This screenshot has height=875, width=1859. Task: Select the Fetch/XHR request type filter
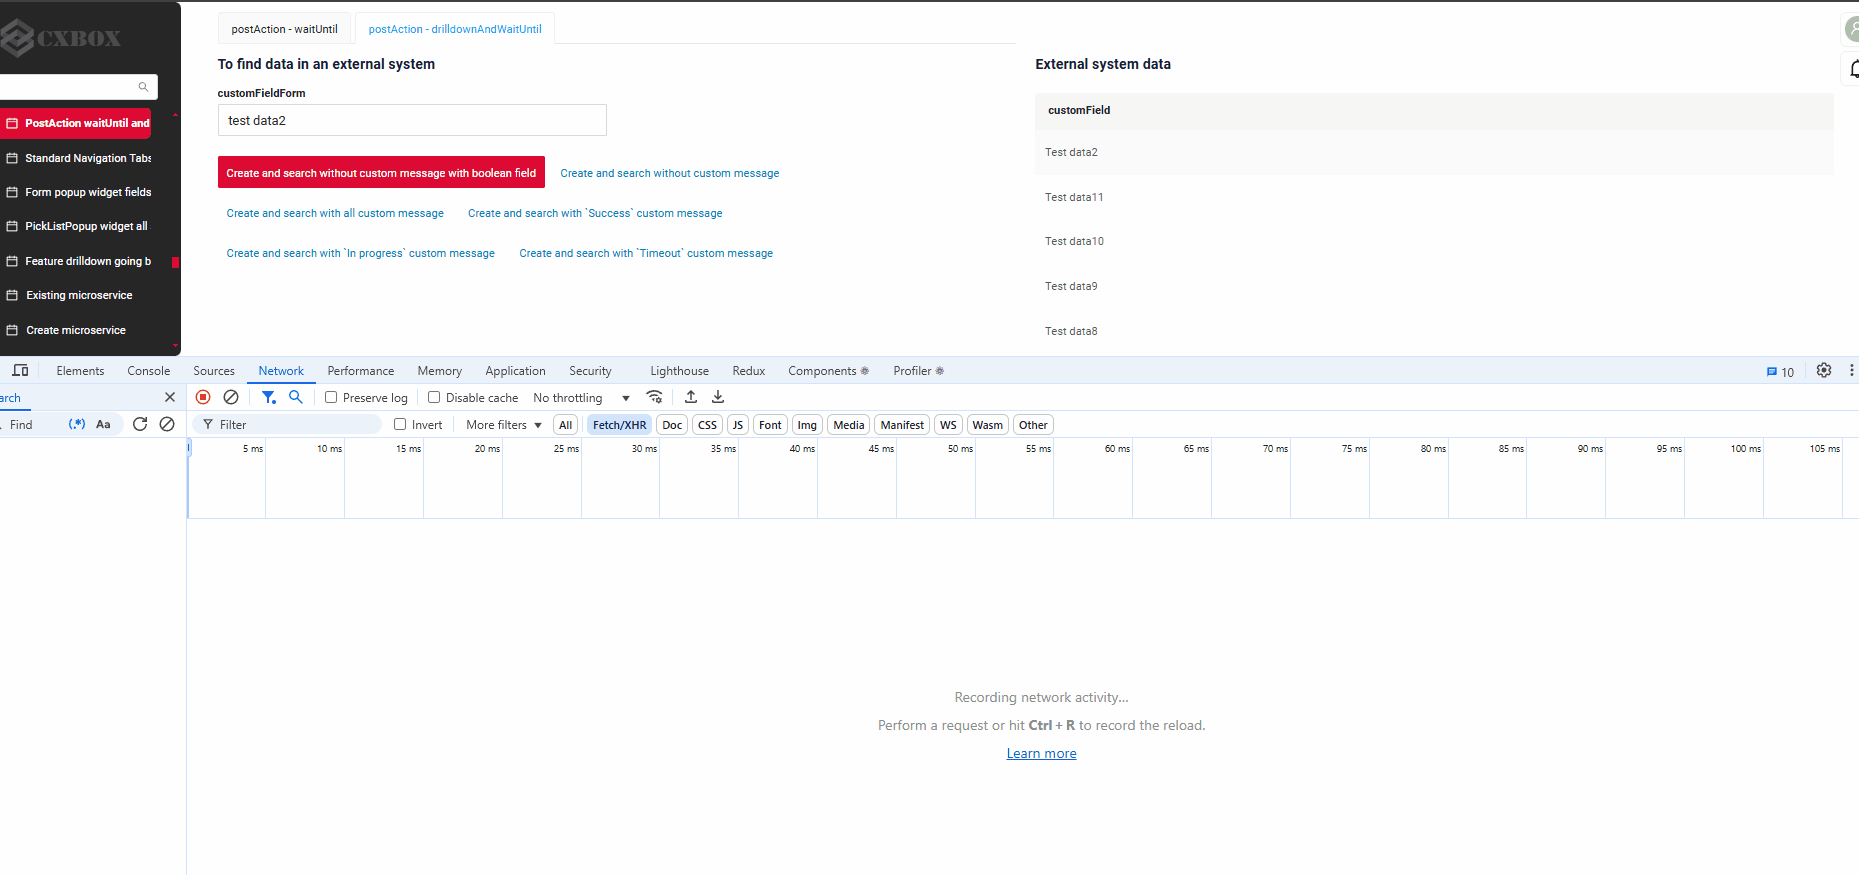(619, 425)
